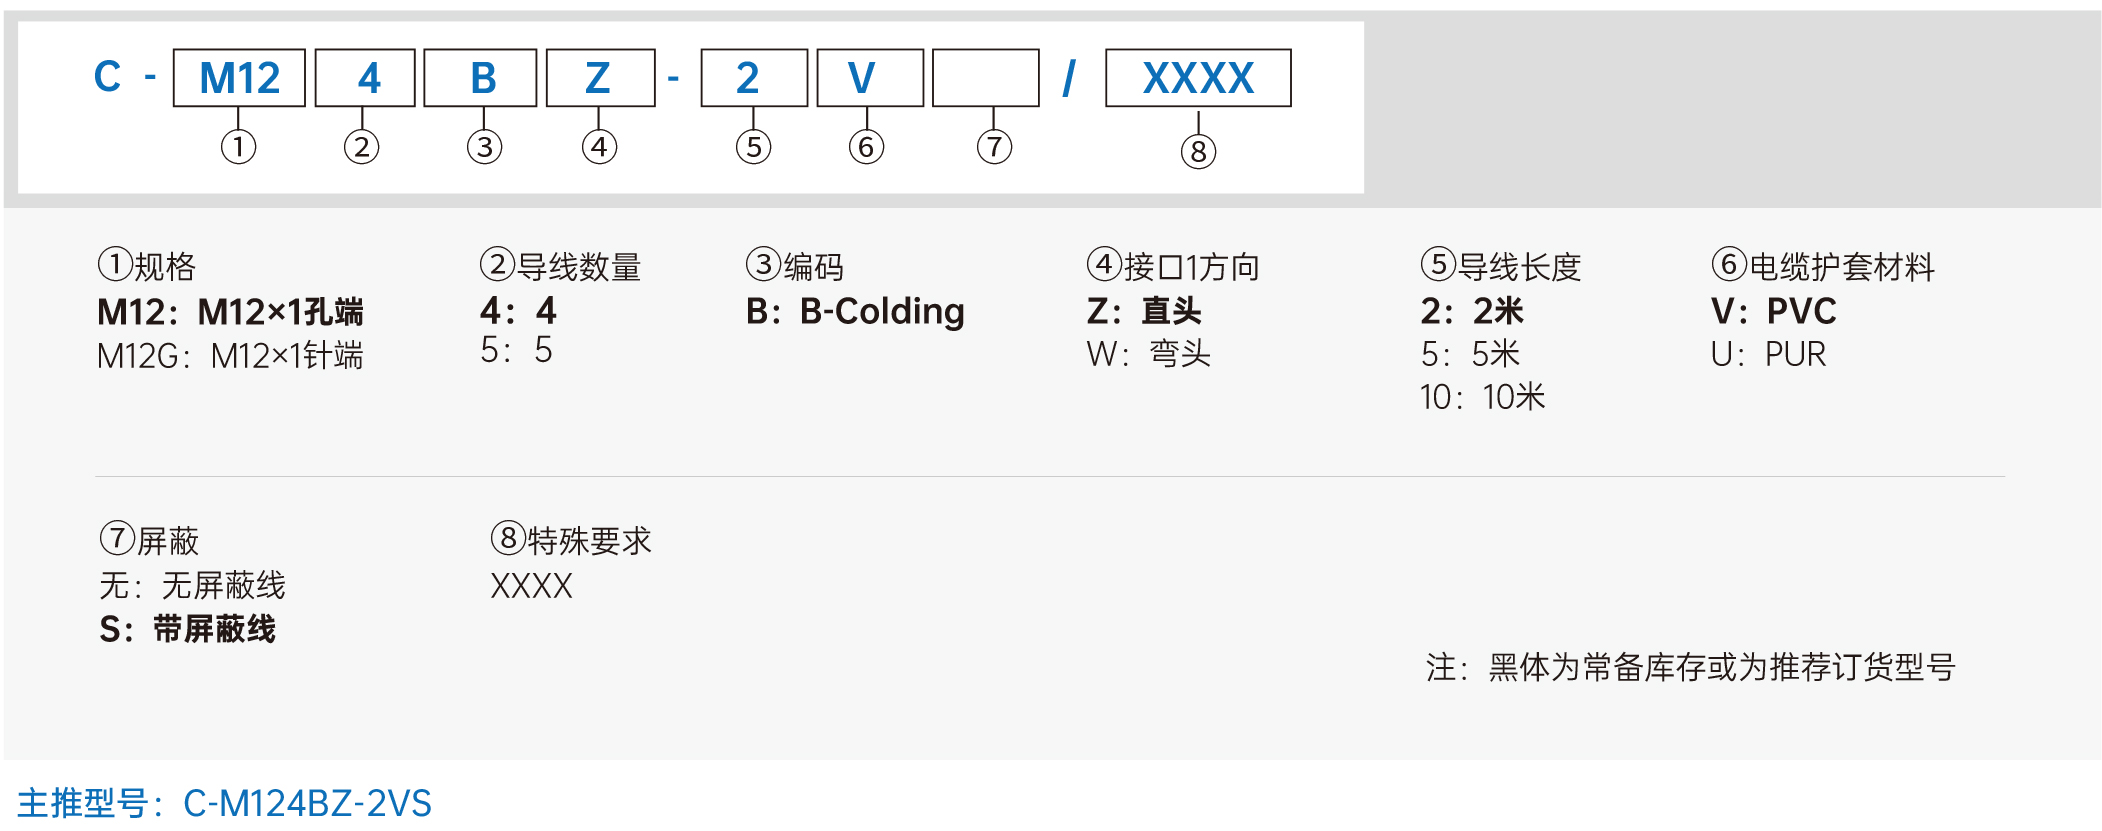Click the empty shielding code box
The width and height of the screenshot is (2102, 831).
click(986, 78)
